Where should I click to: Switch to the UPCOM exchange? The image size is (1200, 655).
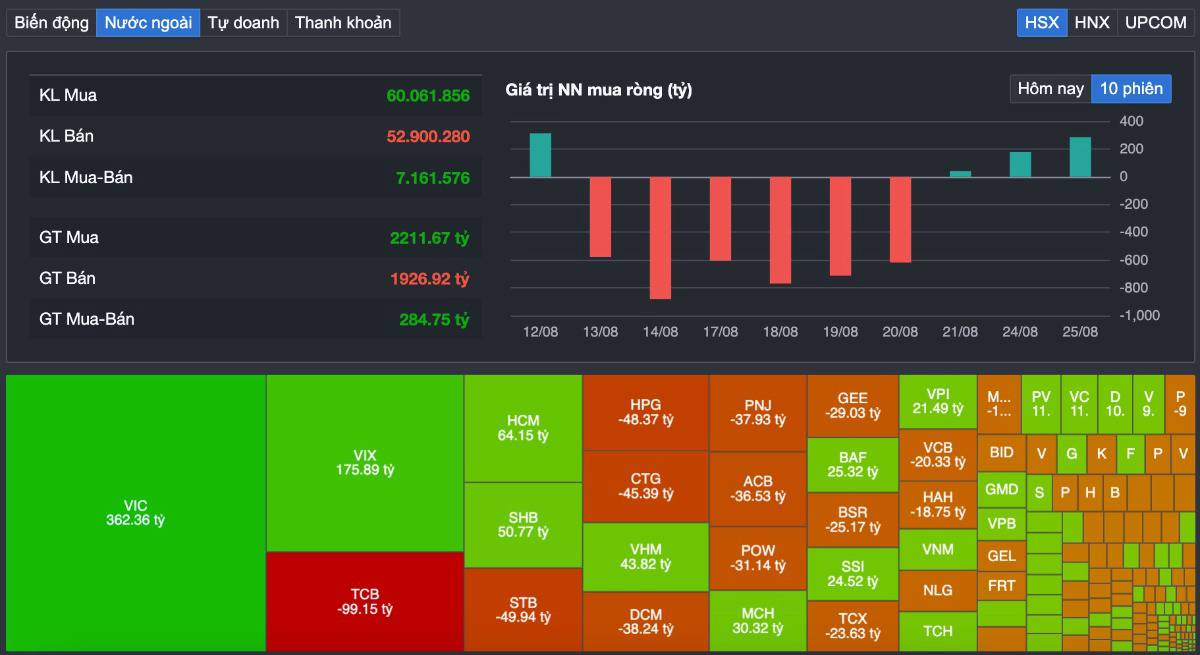click(1155, 22)
